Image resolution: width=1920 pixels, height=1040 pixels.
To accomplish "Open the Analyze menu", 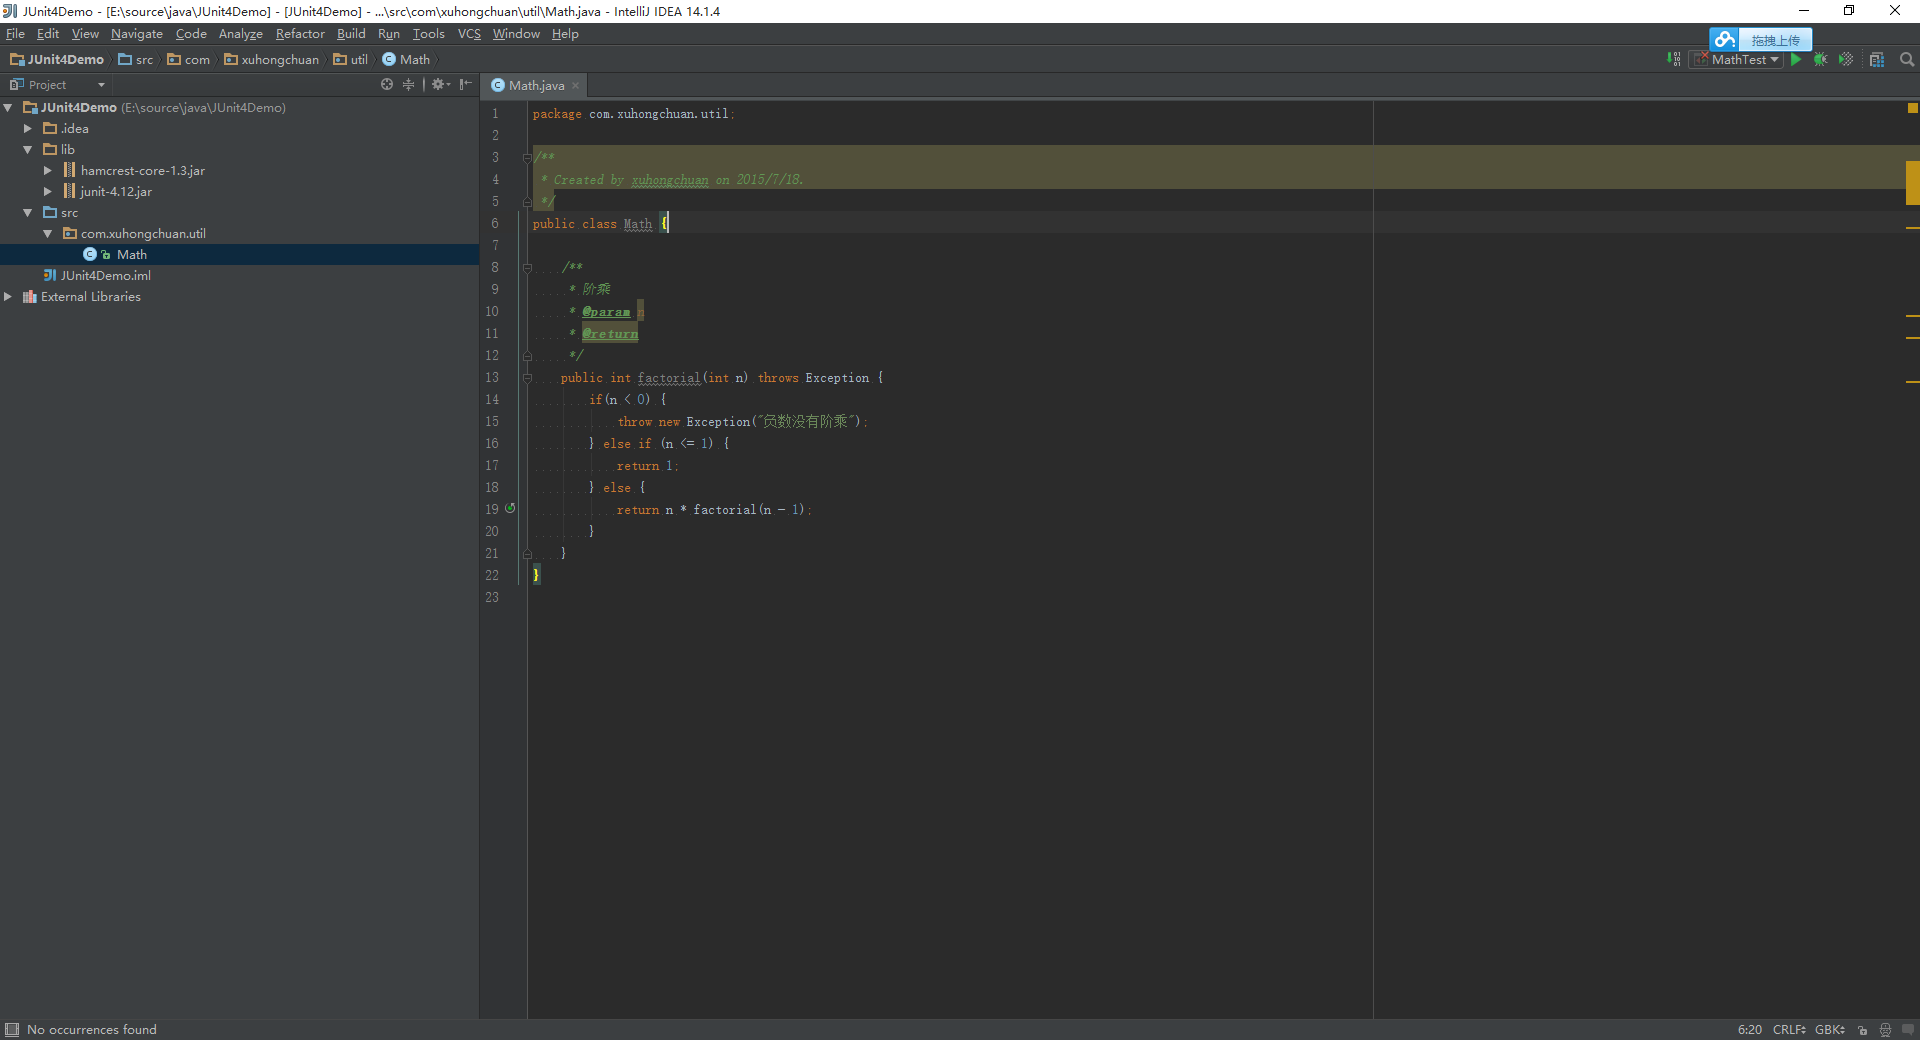I will coord(240,34).
